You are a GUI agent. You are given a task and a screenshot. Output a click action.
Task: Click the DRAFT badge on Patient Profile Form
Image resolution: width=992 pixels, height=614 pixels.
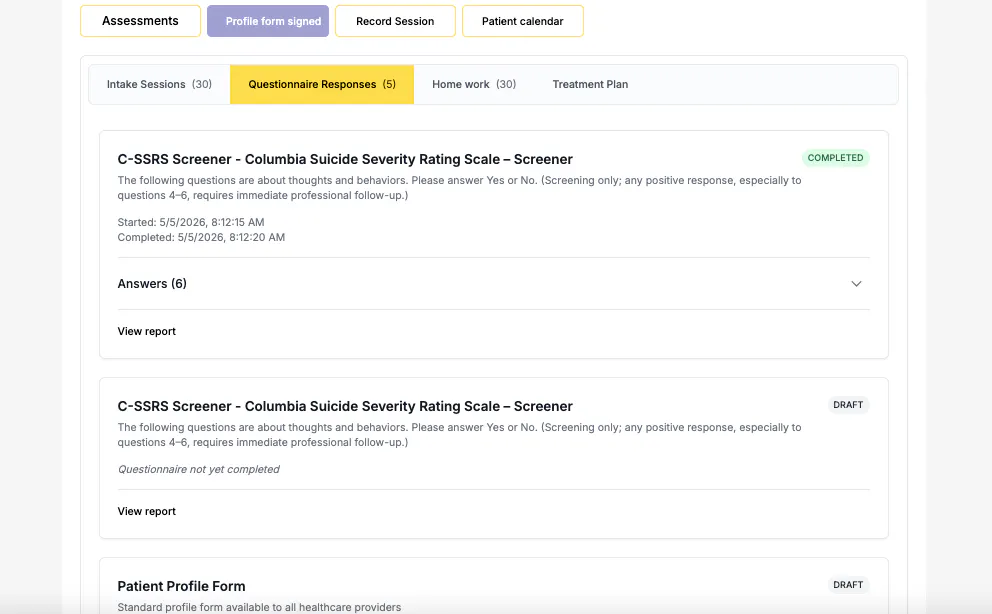pos(848,585)
